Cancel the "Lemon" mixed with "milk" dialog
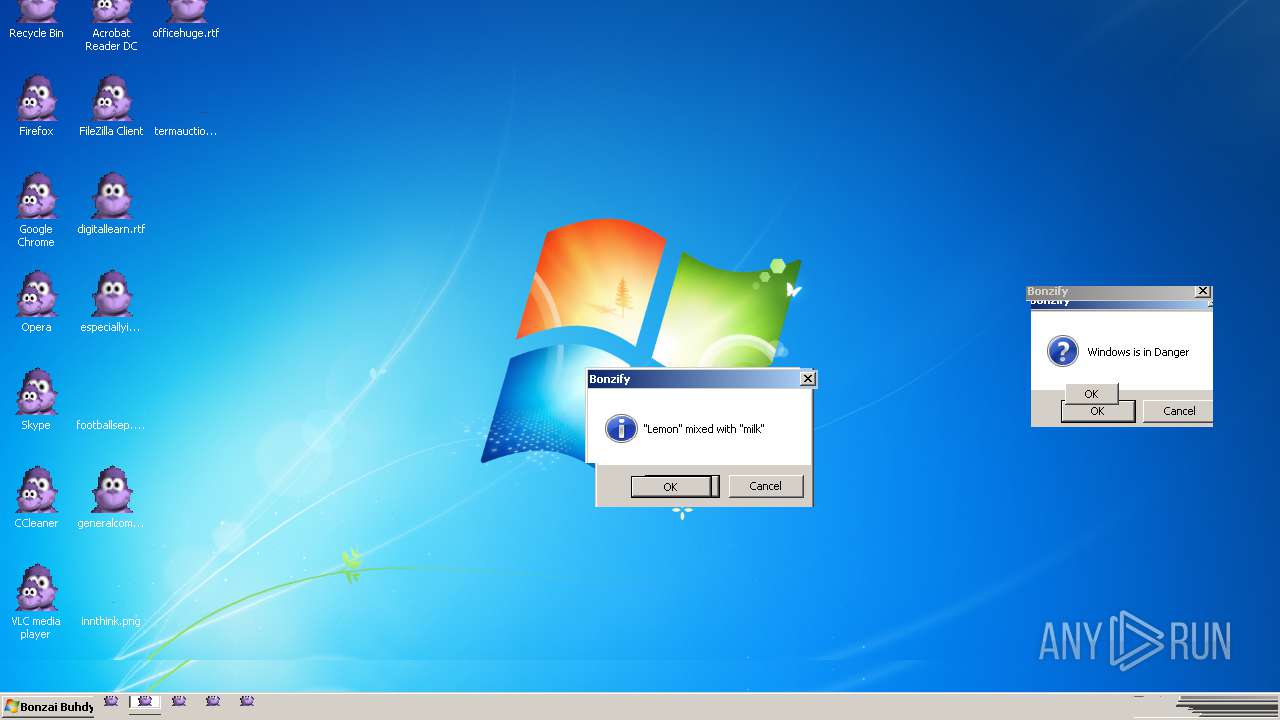This screenshot has height=720, width=1280. (x=765, y=486)
